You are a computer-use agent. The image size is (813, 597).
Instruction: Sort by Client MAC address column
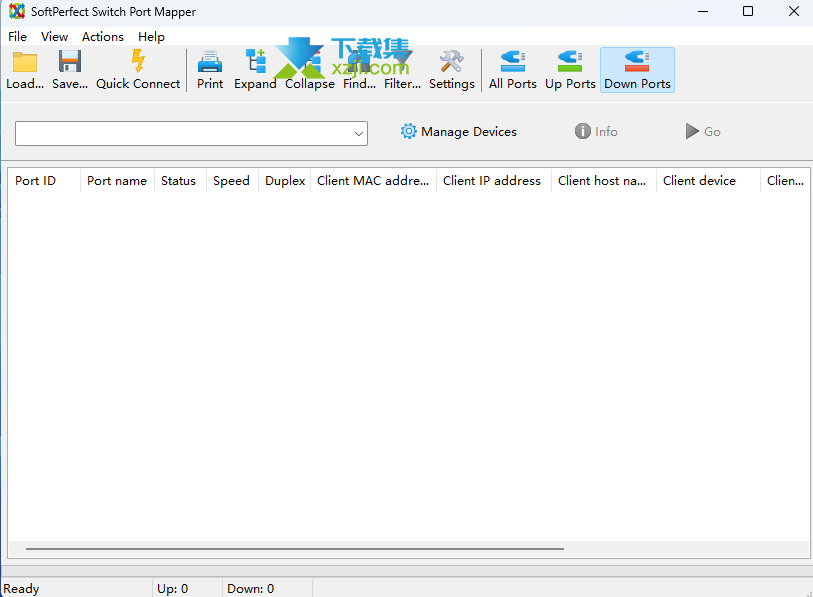click(x=373, y=181)
